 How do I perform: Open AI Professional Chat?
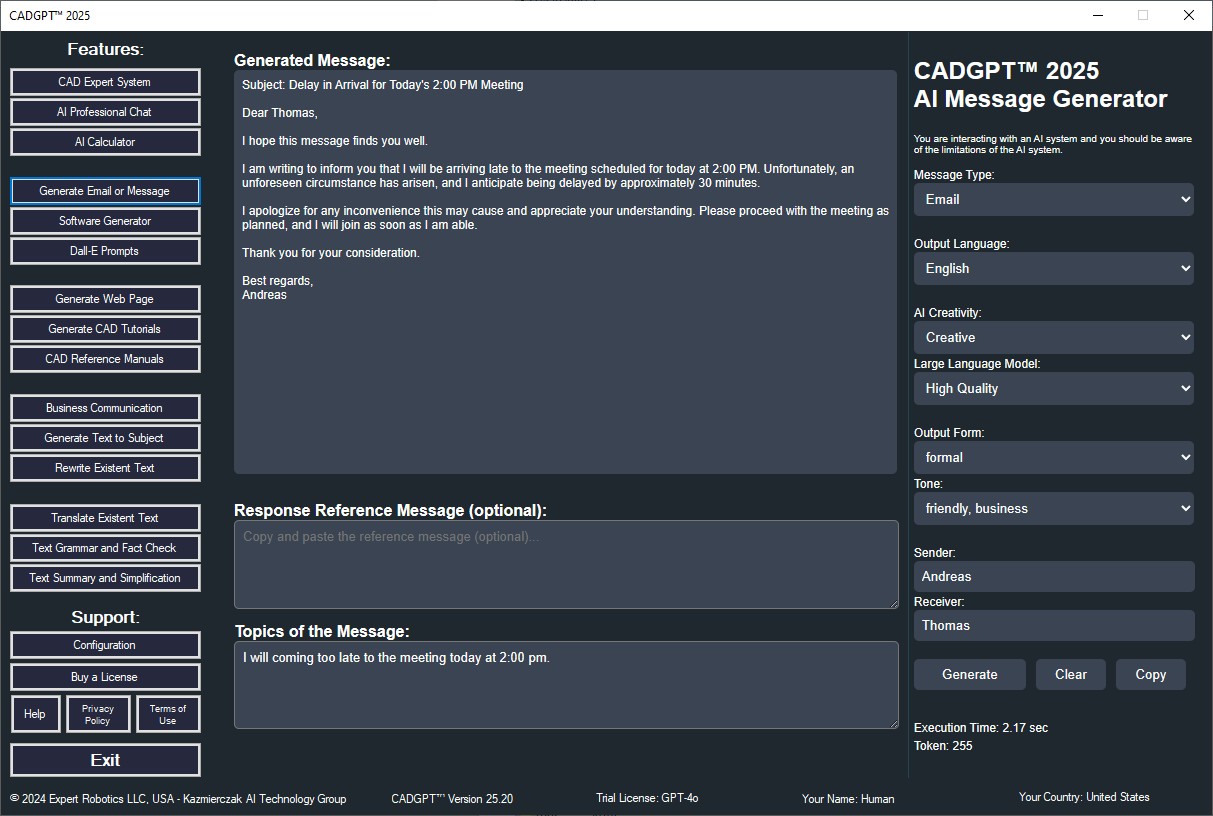tap(105, 112)
